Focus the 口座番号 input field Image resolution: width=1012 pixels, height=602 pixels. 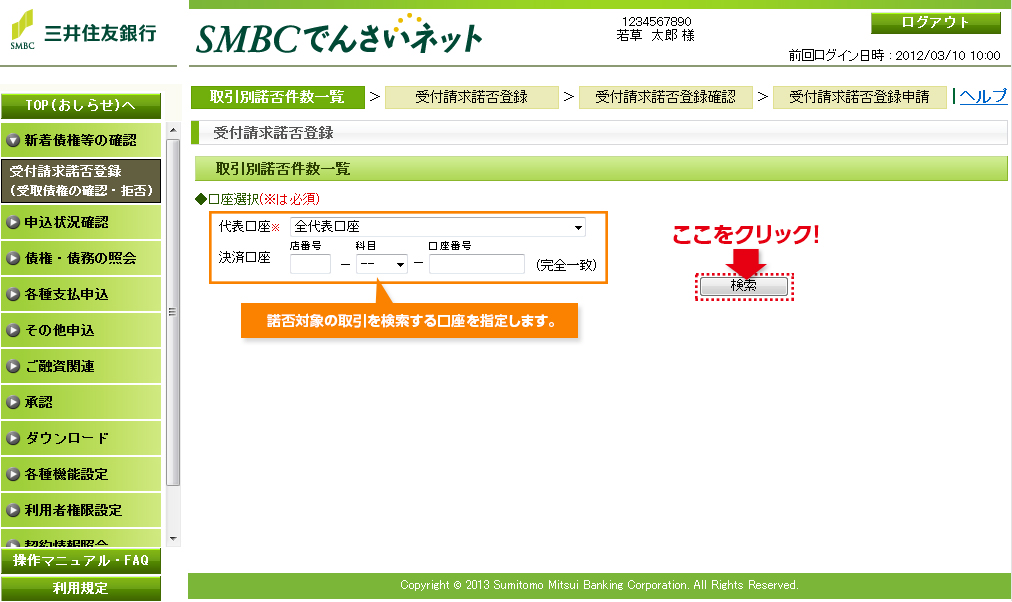477,264
